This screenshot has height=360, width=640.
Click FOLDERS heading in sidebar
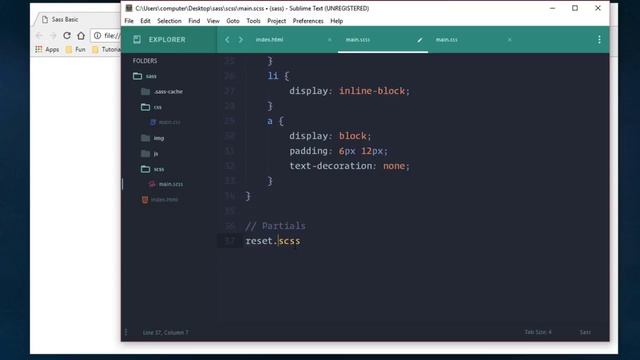coord(145,61)
